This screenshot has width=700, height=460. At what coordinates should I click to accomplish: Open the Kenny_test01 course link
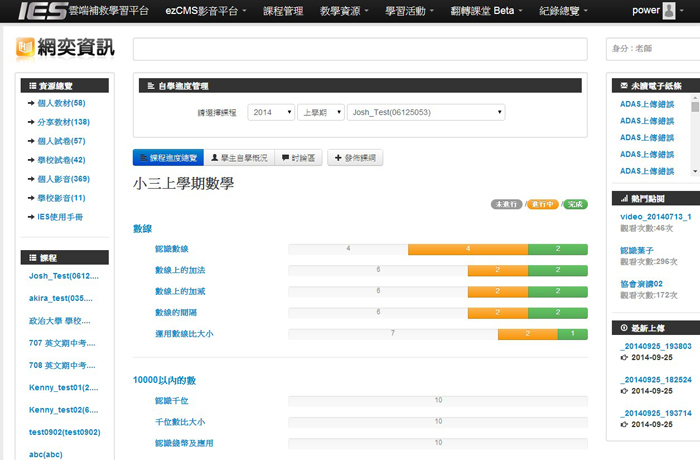63,388
